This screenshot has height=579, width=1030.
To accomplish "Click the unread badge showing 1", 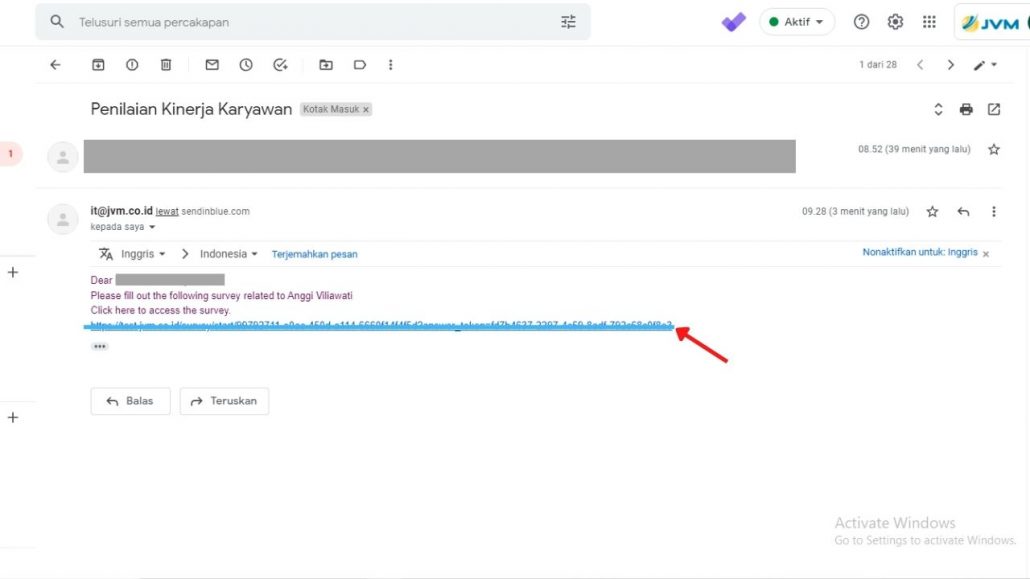I will [11, 154].
